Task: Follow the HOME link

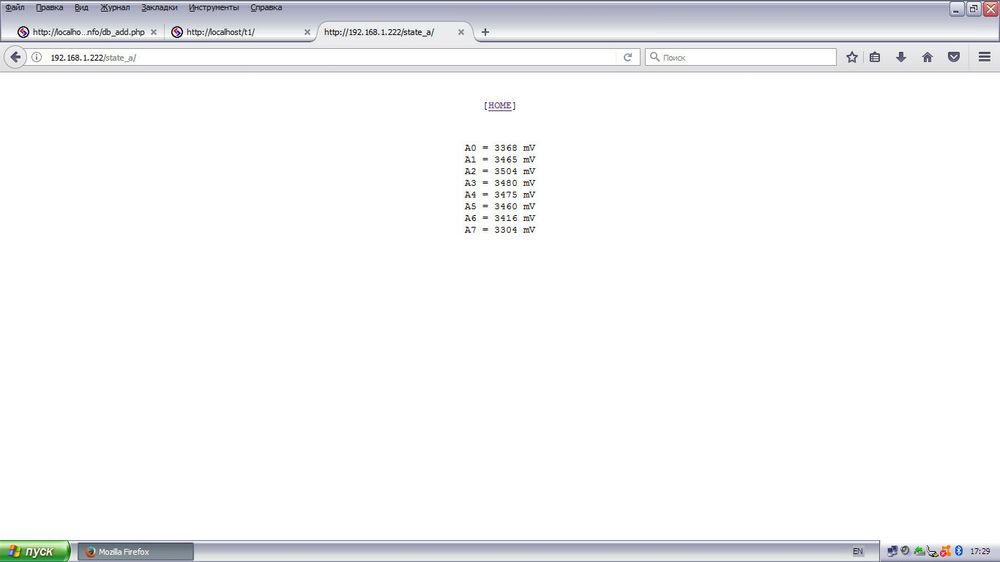Action: [x=499, y=105]
